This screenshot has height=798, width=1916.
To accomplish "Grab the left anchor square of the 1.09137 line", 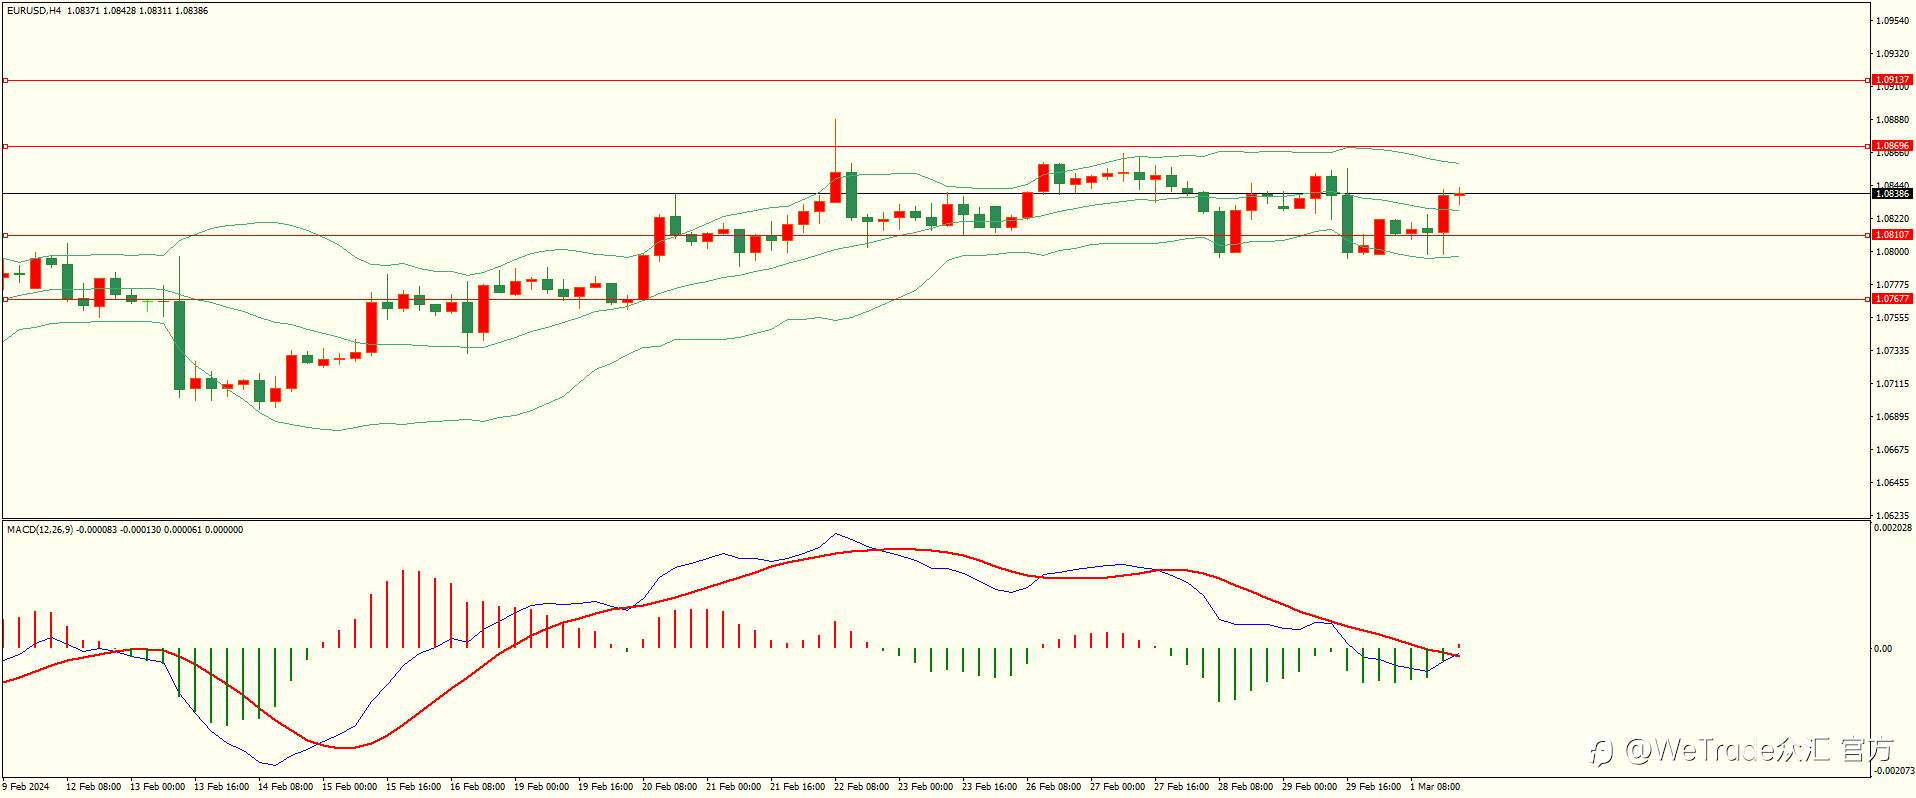I will click(x=5, y=80).
